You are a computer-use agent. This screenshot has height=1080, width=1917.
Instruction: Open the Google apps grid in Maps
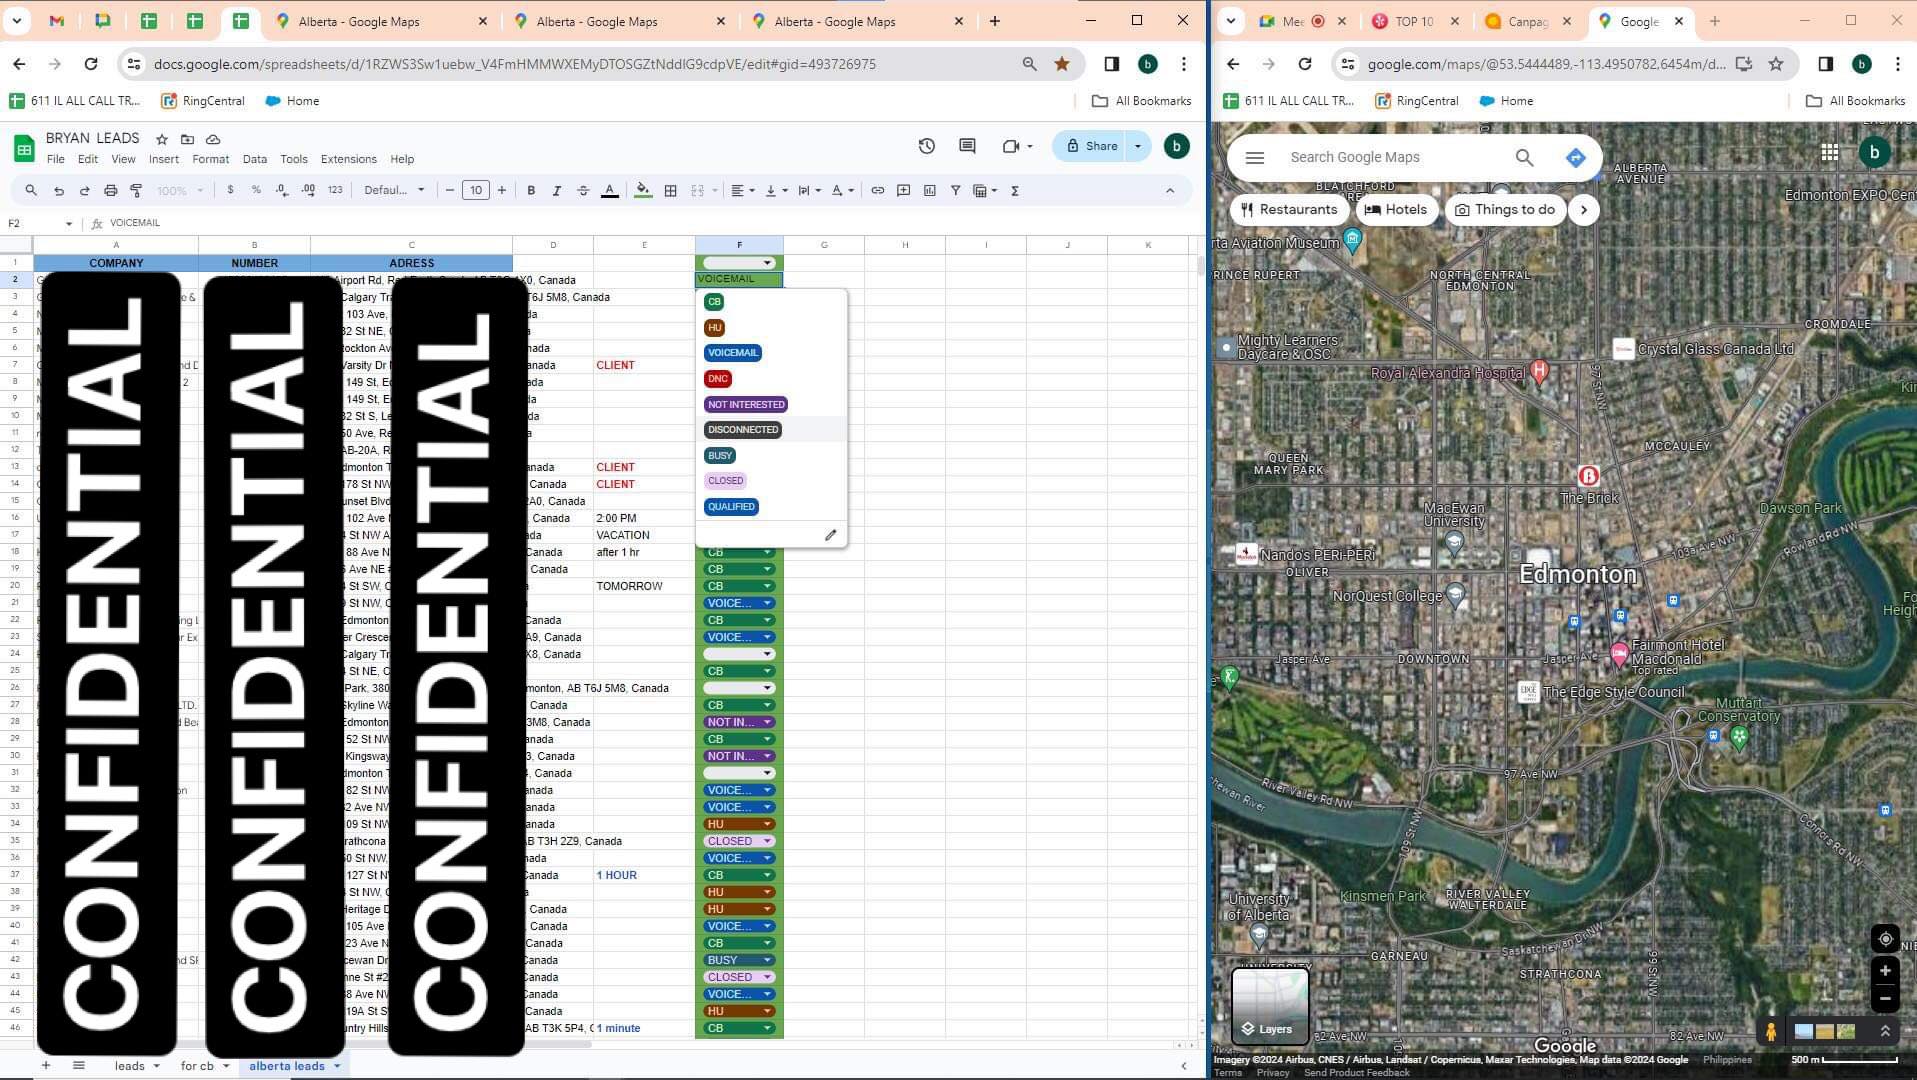tap(1829, 152)
